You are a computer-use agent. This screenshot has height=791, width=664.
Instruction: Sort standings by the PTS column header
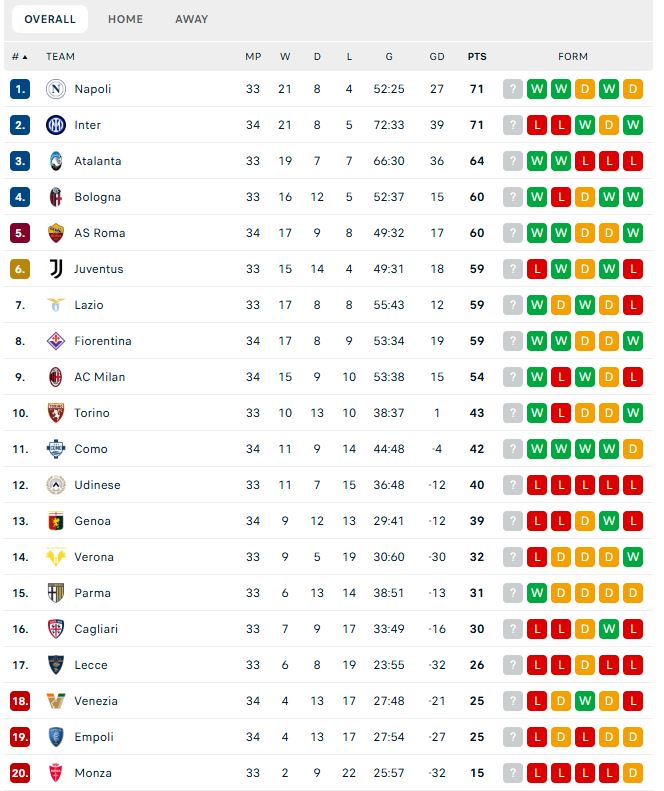(x=477, y=56)
